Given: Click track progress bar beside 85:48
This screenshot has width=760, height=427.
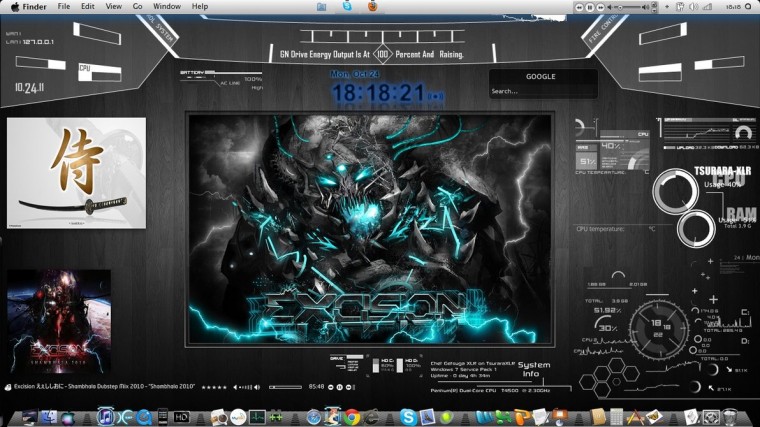Looking at the screenshot, I should [x=285, y=387].
